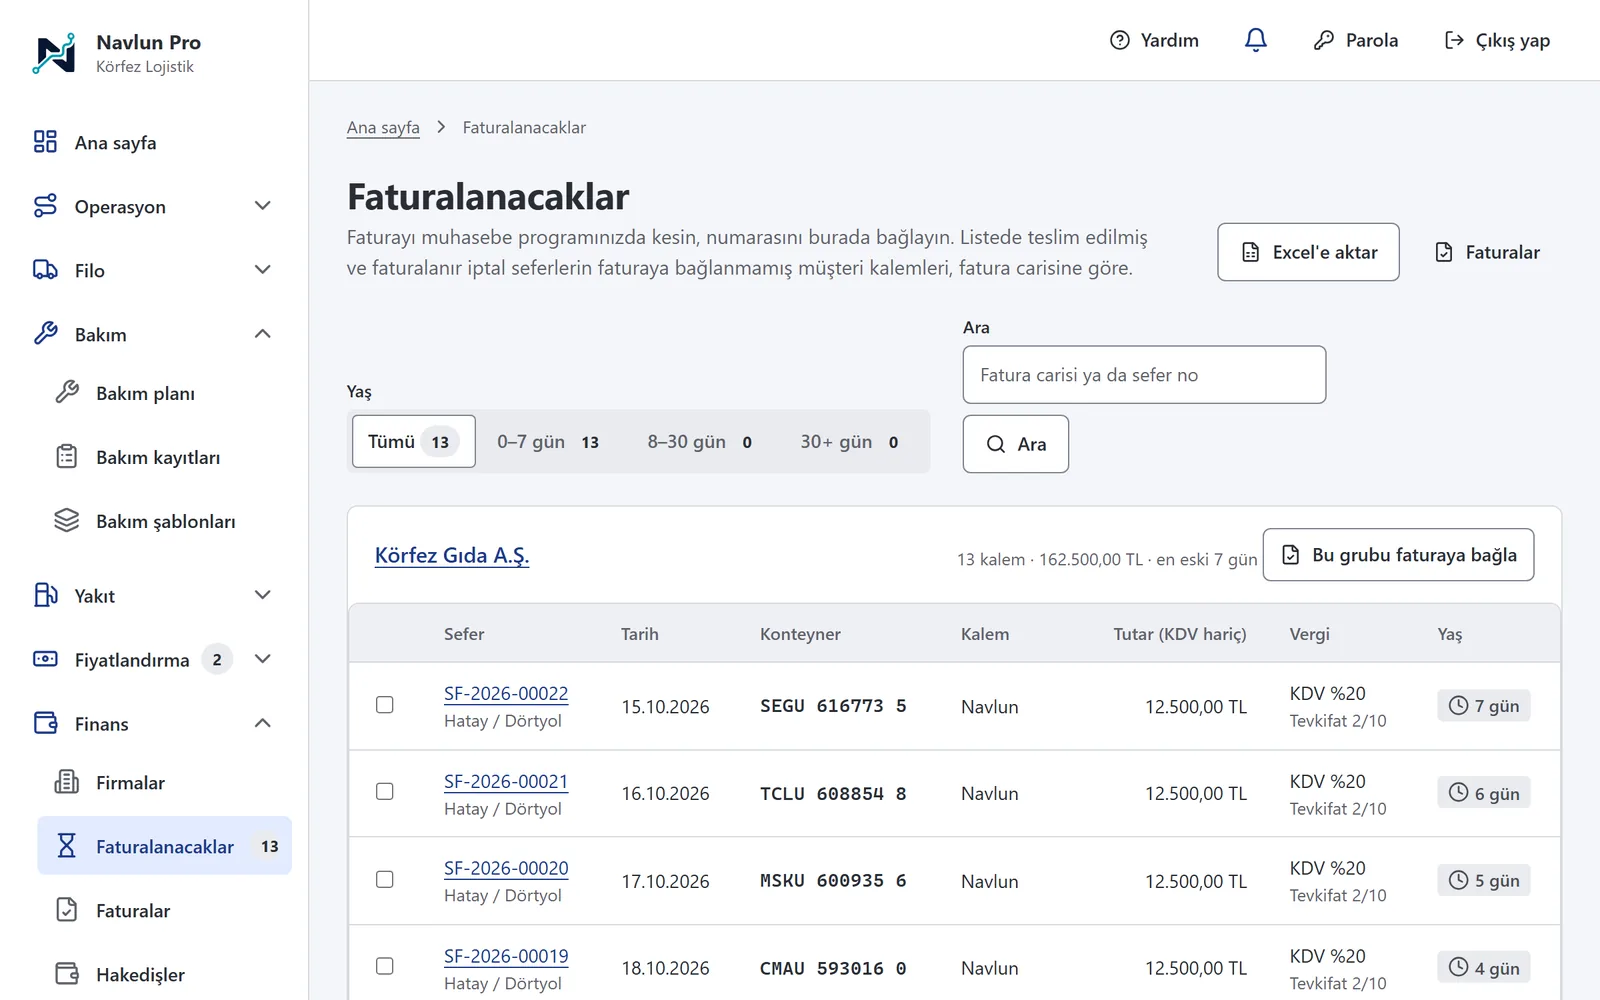Tick the checkbox for SF-2026-00022
1600x1000 pixels.
point(384,705)
